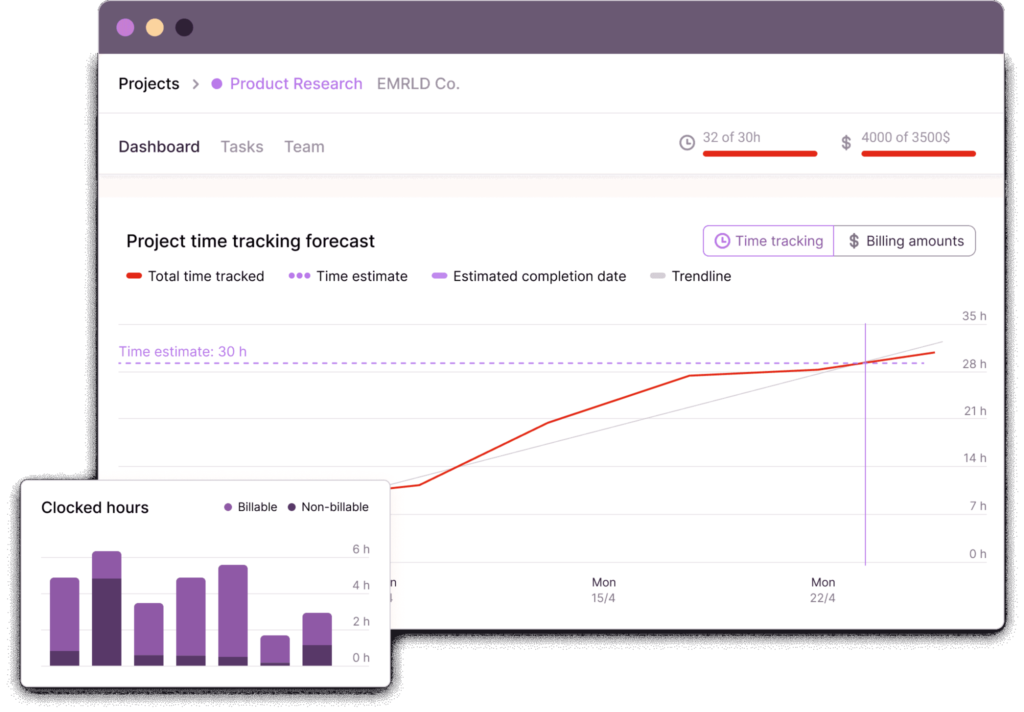Click the Non-billable legend dot
The height and width of the screenshot is (712, 1024).
[292, 508]
